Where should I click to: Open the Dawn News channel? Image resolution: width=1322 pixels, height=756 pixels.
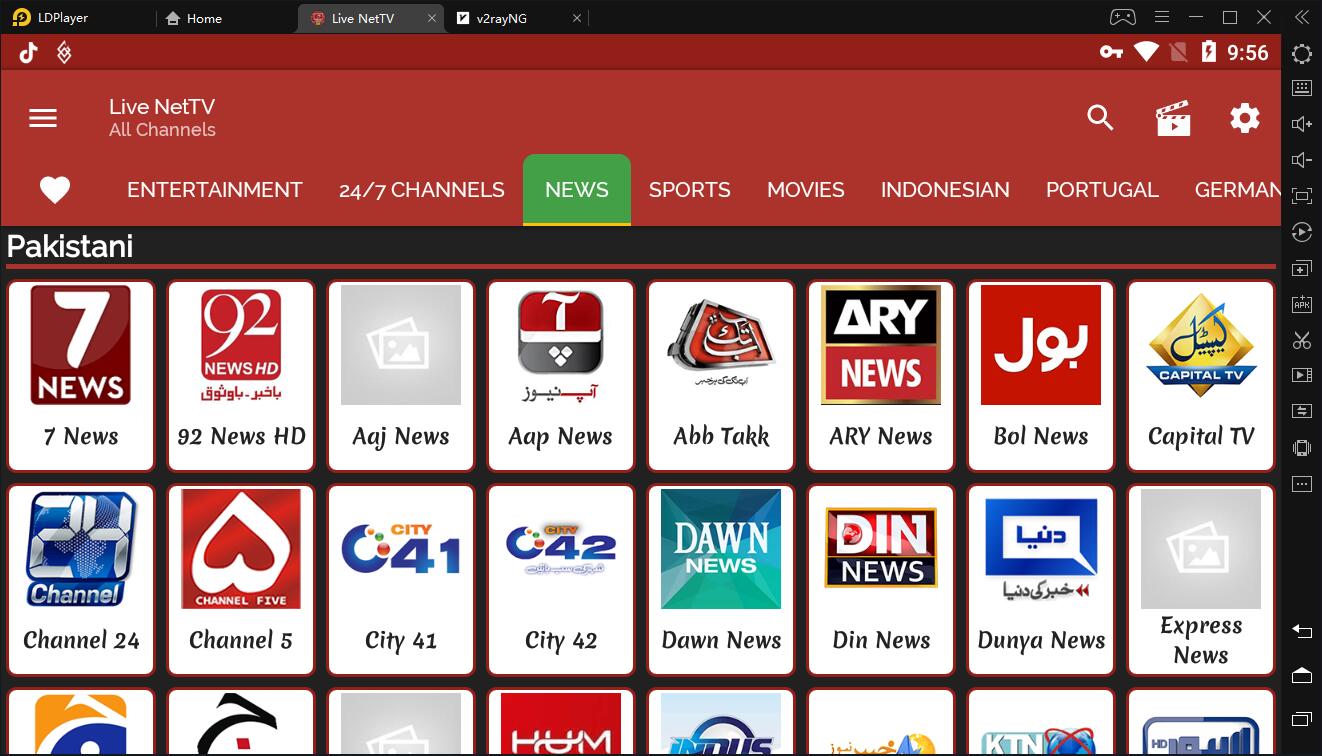721,580
